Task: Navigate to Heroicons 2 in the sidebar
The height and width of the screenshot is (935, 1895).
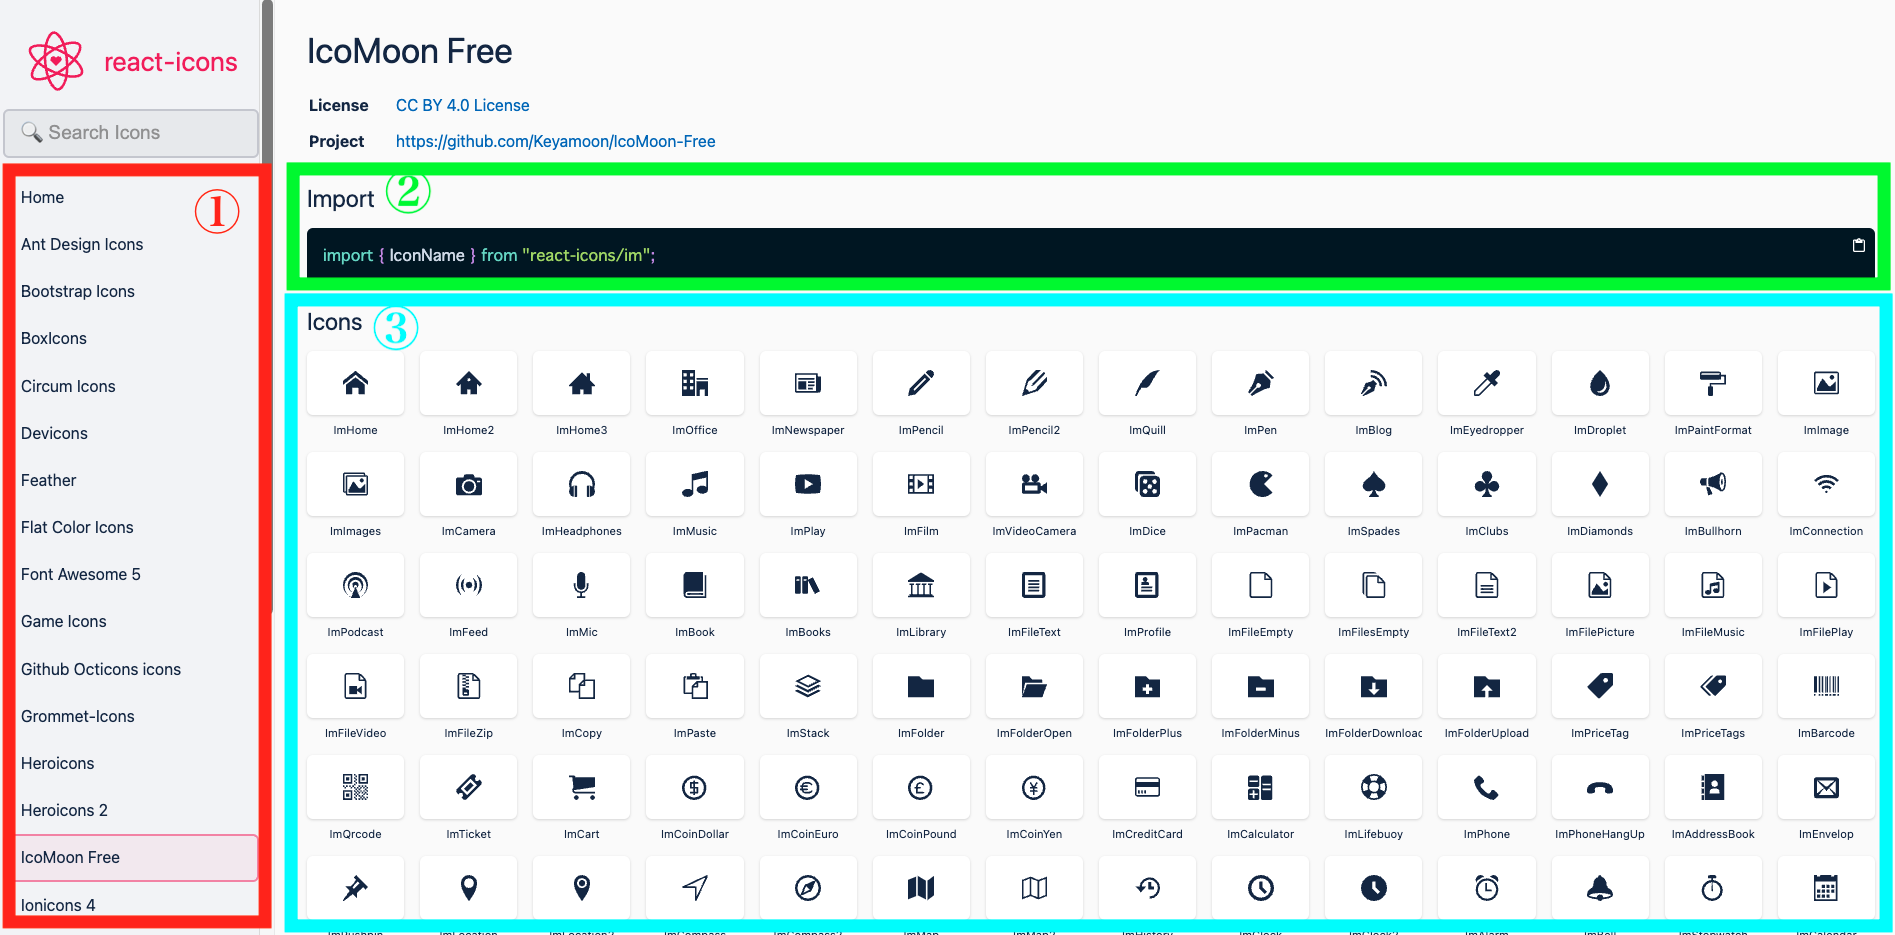Action: click(x=64, y=810)
